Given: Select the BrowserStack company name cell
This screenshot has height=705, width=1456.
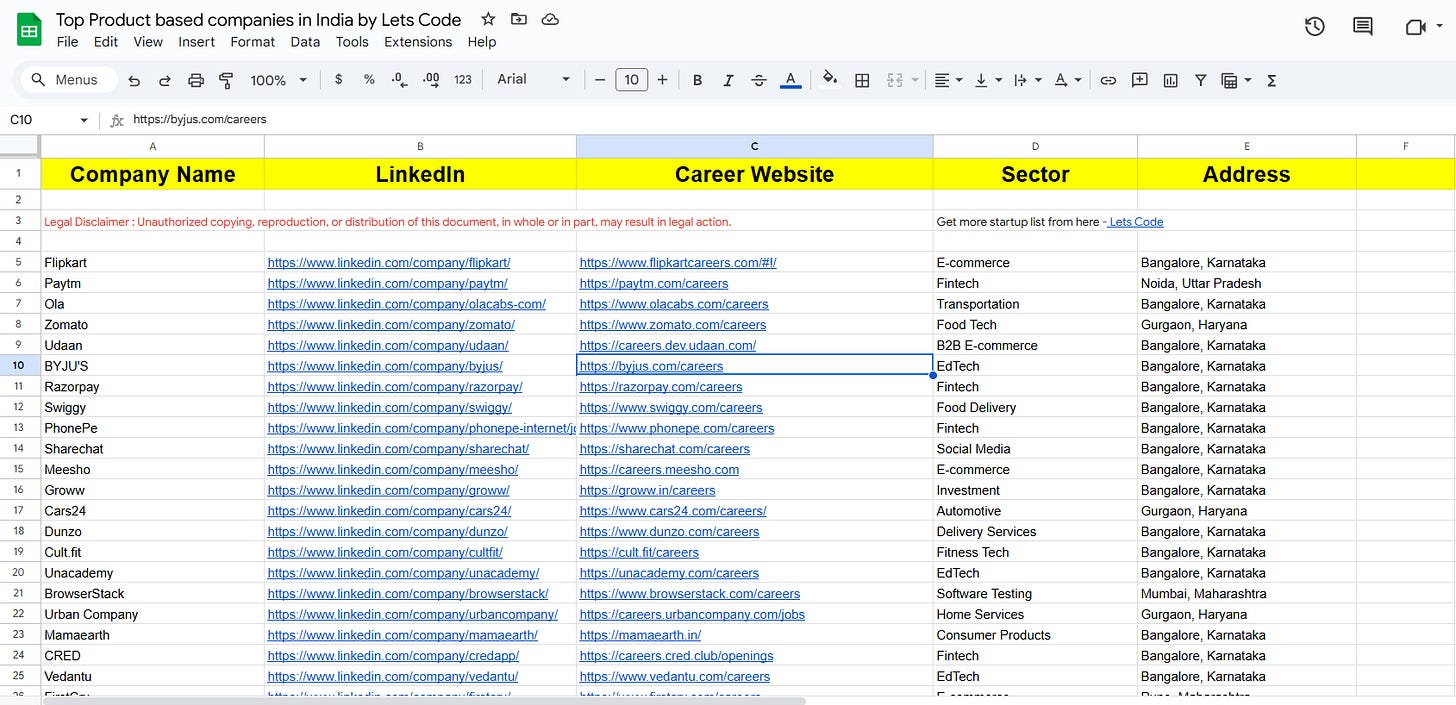Looking at the screenshot, I should pos(153,594).
